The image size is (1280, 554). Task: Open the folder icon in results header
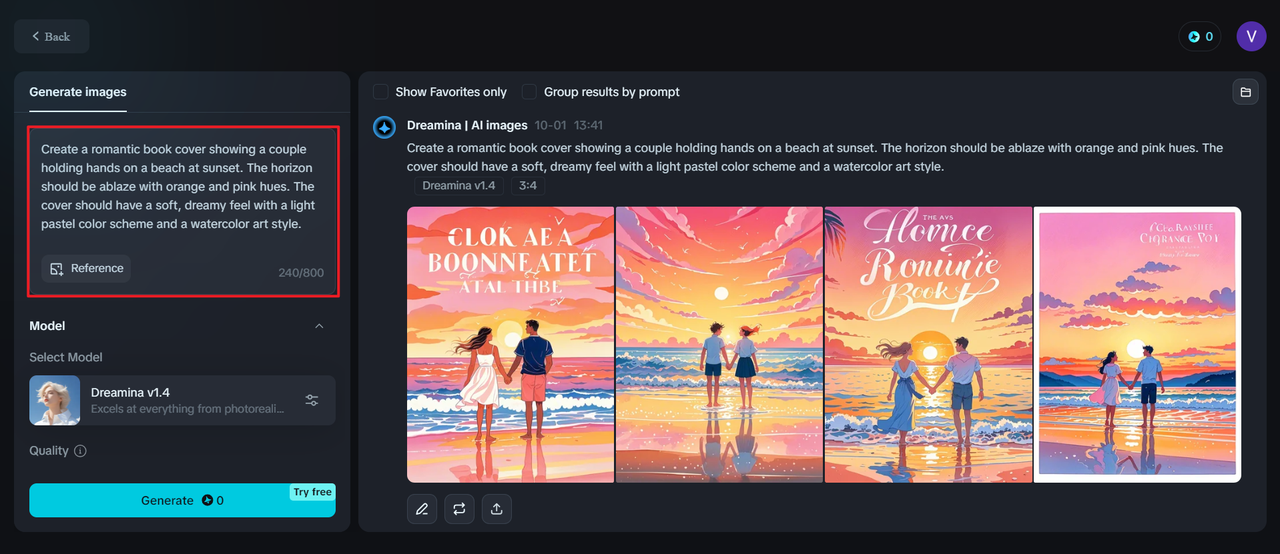point(1245,92)
